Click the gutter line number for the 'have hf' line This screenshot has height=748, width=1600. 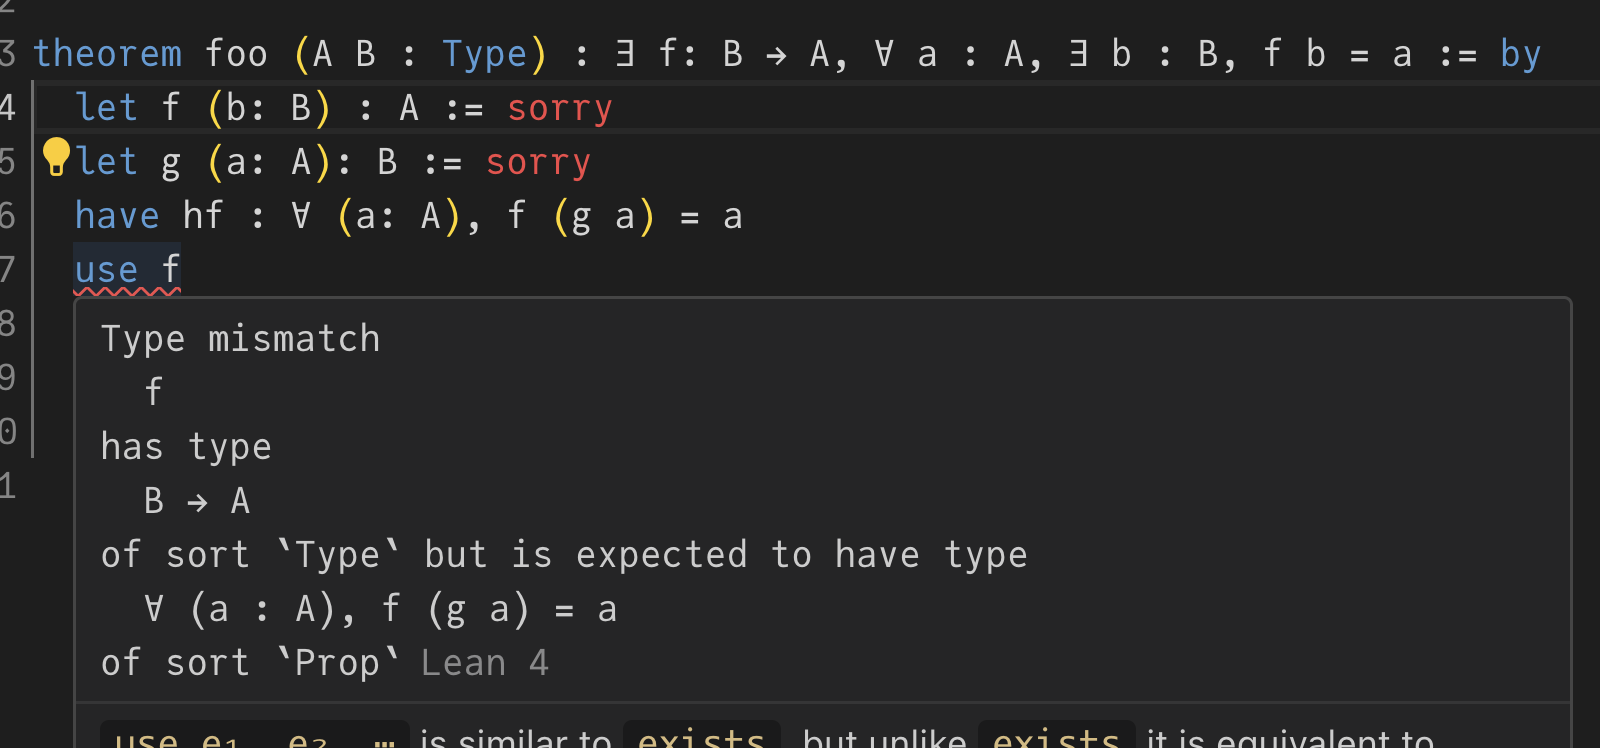(x=8, y=216)
